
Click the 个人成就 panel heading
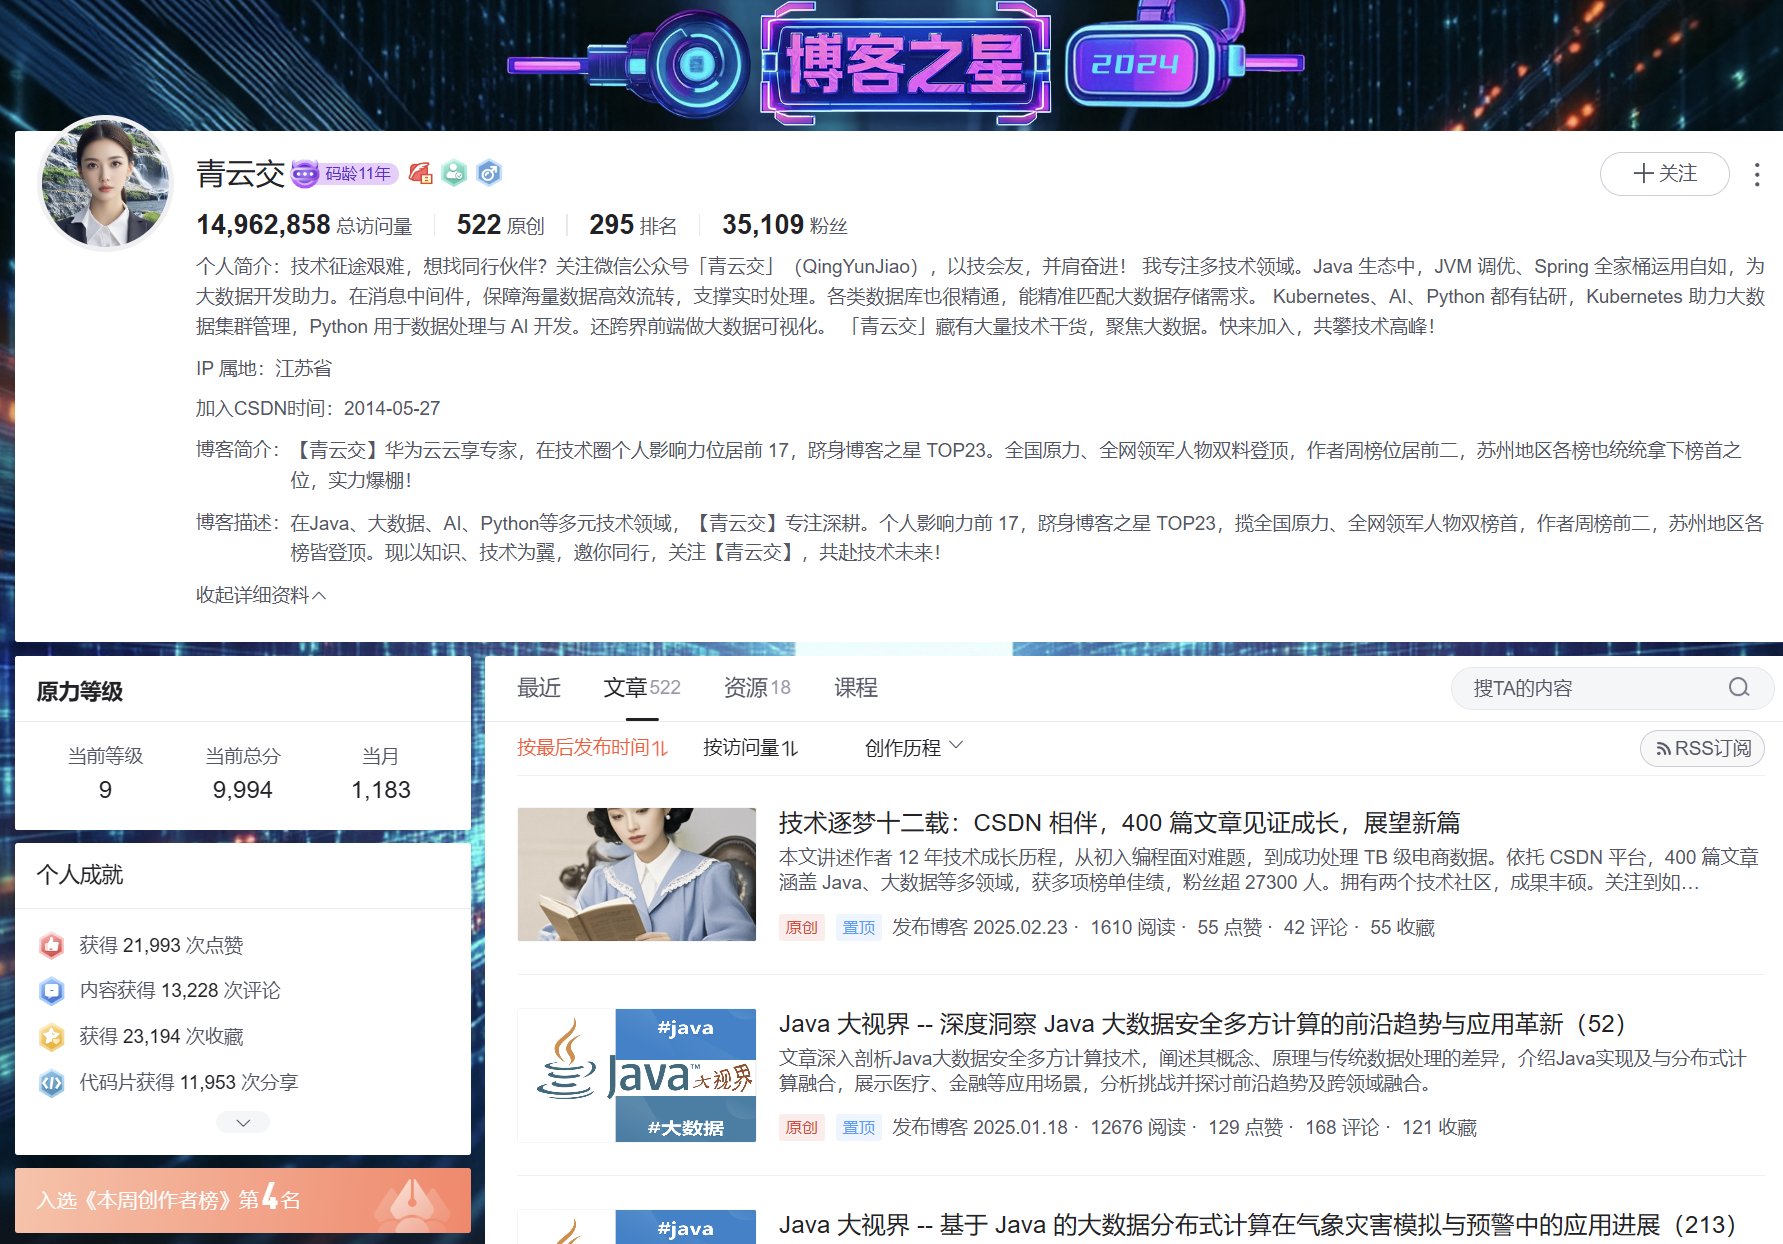(x=80, y=875)
